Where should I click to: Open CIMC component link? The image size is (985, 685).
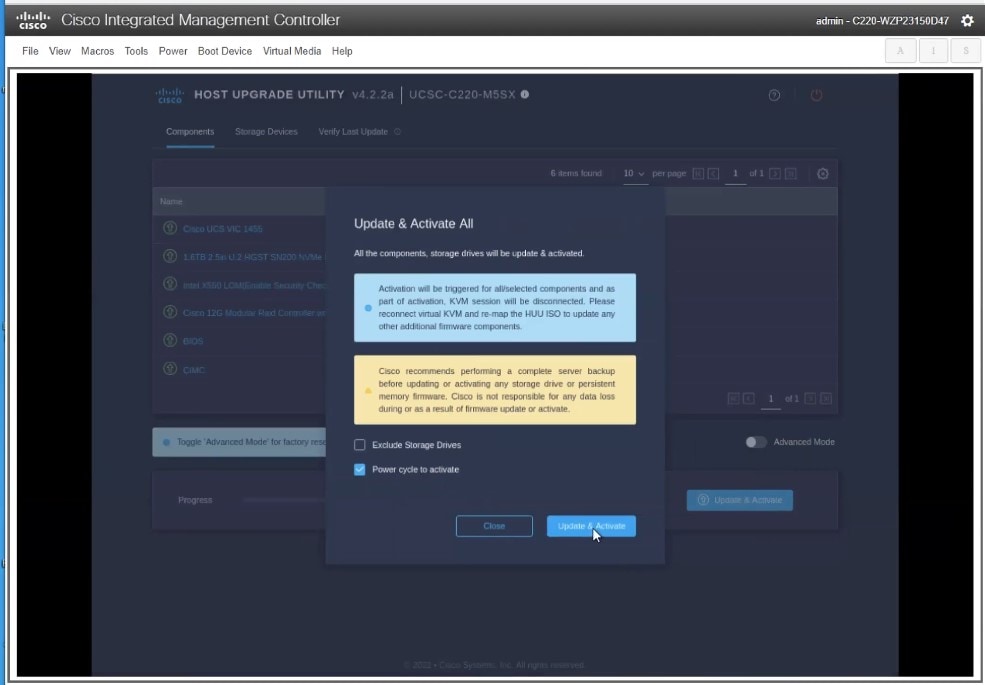[193, 370]
